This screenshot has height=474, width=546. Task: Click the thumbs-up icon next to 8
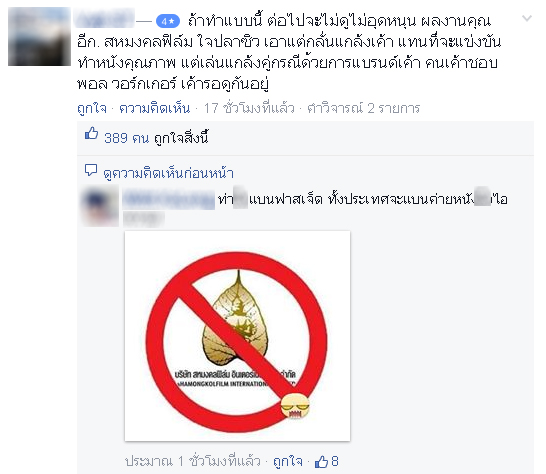click(x=321, y=462)
